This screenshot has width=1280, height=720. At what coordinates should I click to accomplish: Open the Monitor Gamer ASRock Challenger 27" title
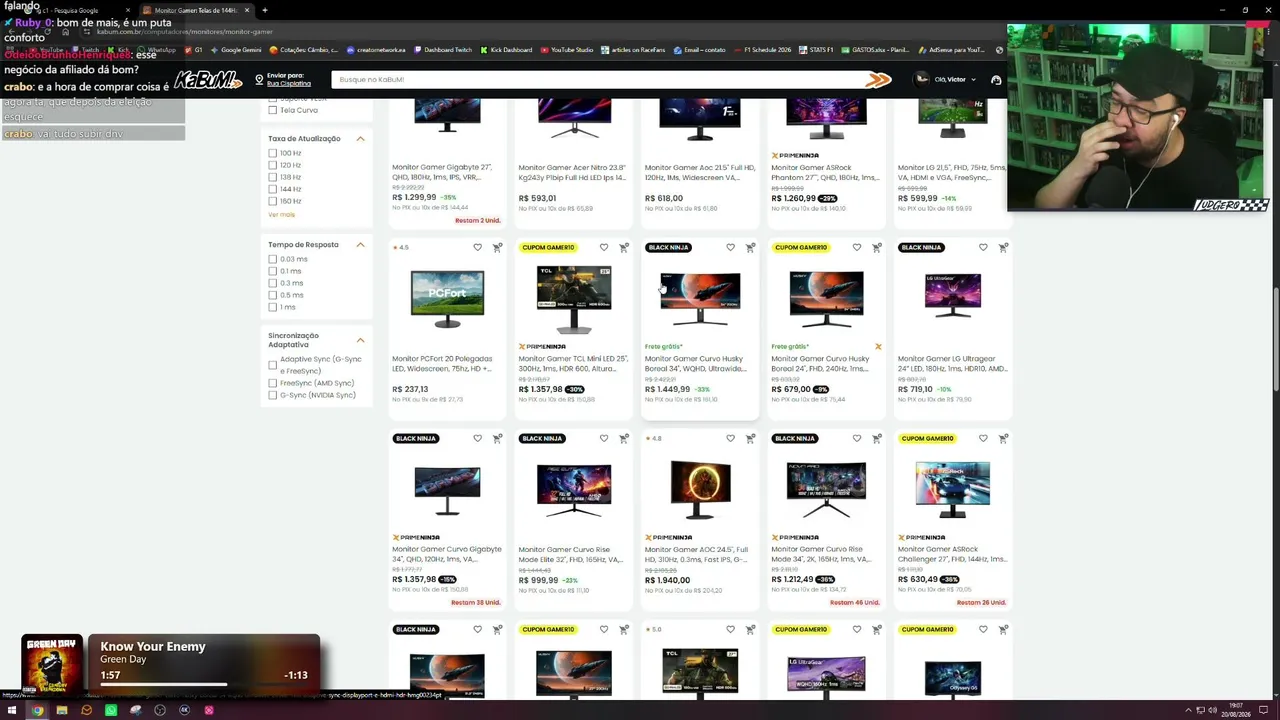tap(951, 554)
